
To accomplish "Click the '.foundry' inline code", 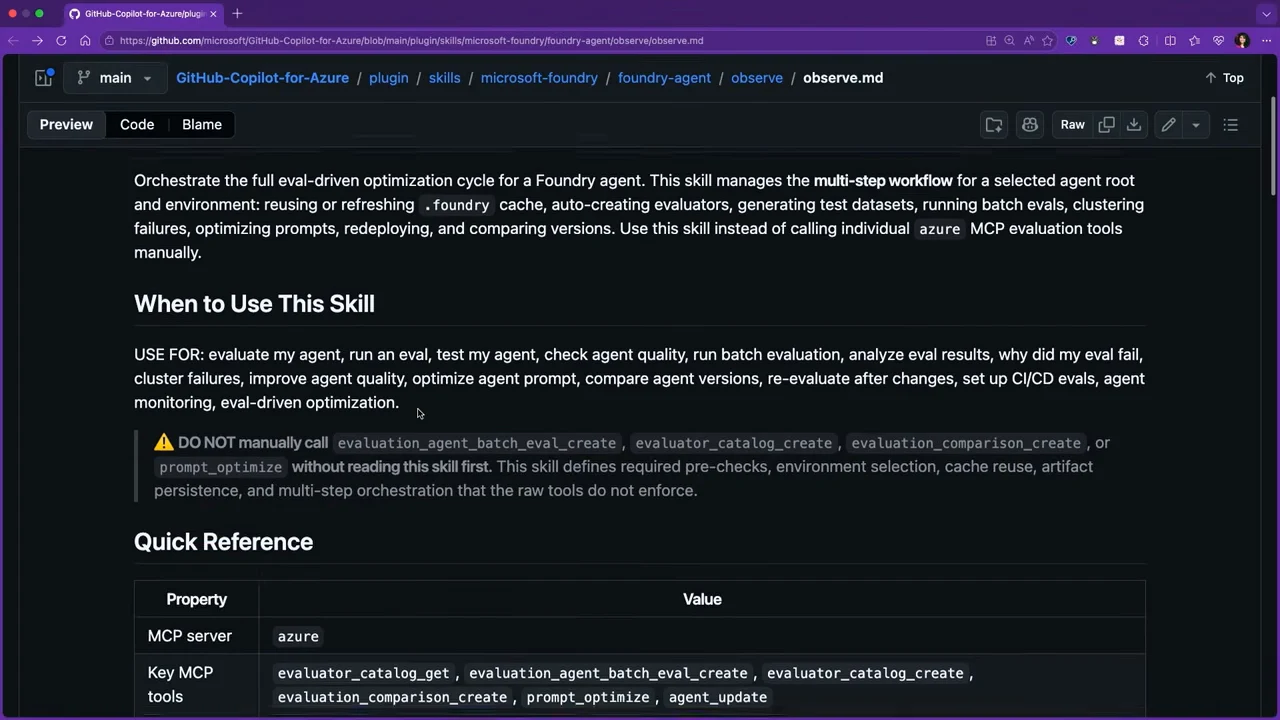I will pyautogui.click(x=456, y=205).
